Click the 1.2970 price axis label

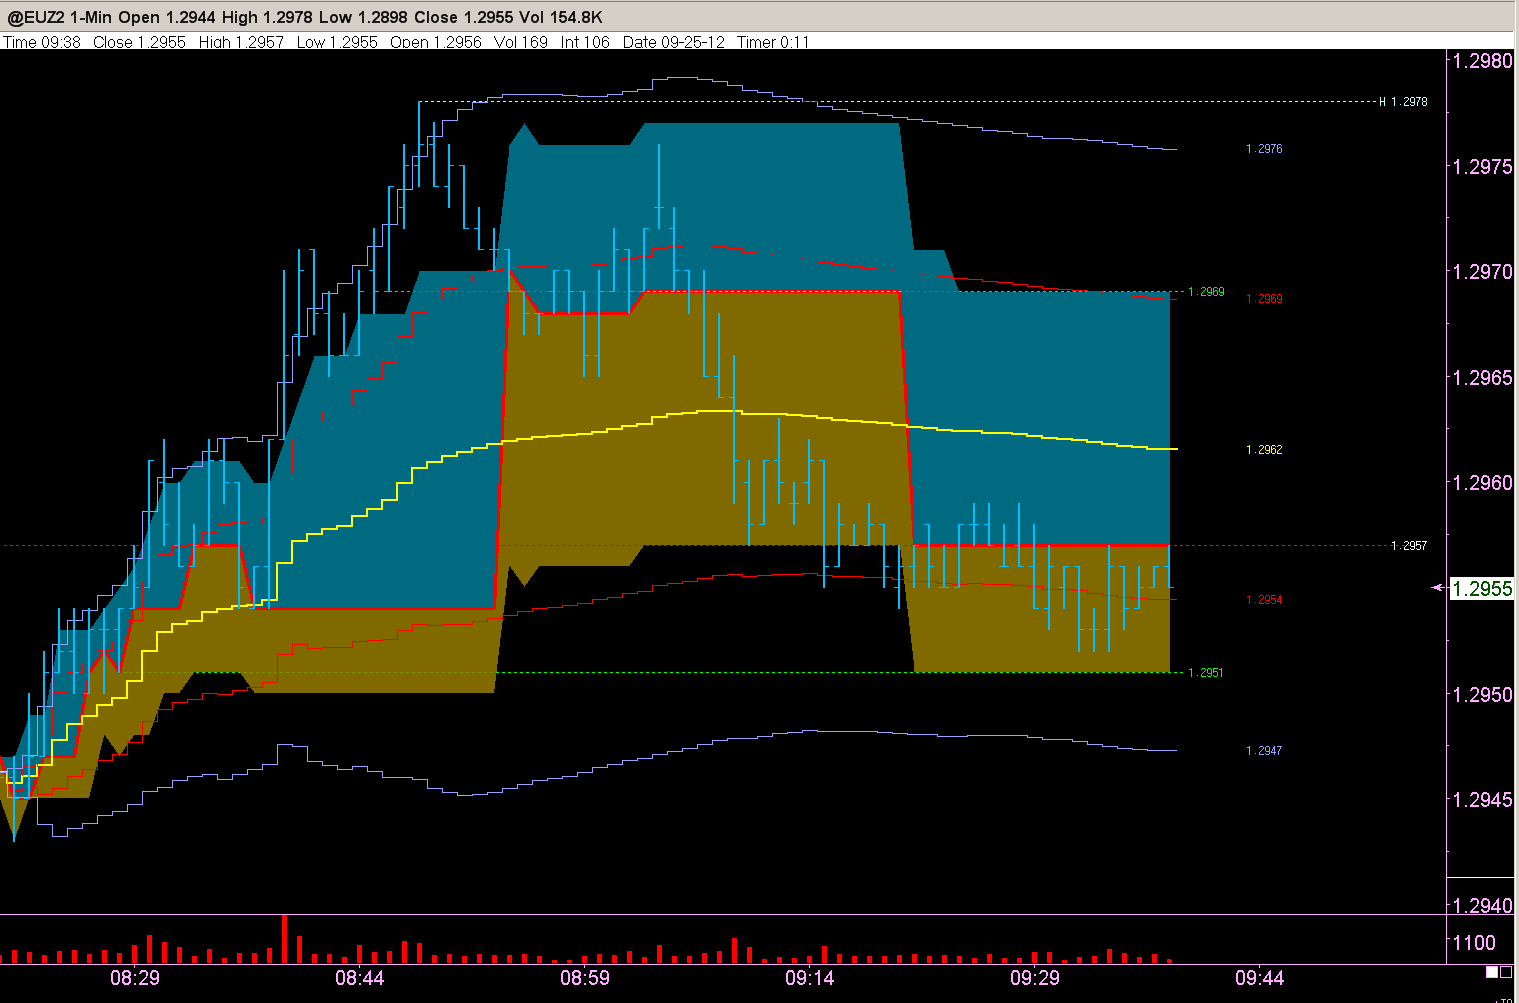pos(1482,271)
